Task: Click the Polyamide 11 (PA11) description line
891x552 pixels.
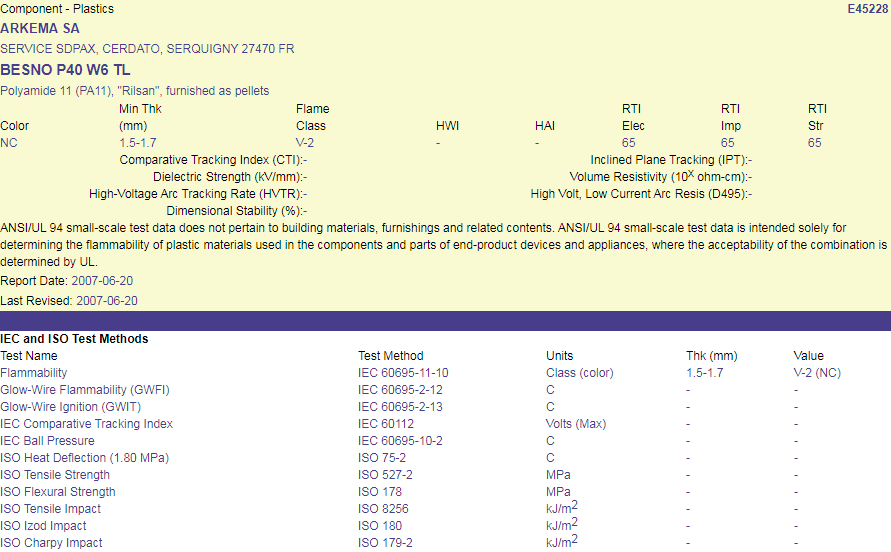Action: 134,91
